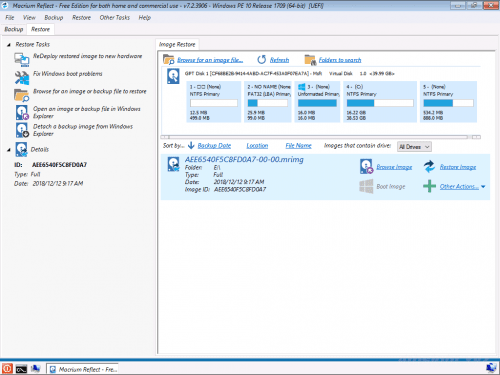Click the Browse Image link
Viewport: 500px width, 375px height.
(394, 167)
